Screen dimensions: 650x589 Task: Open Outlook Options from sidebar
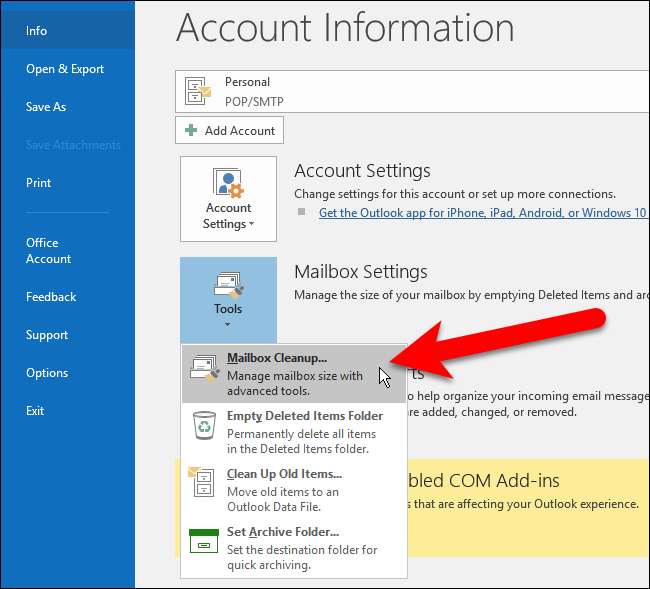pyautogui.click(x=48, y=373)
